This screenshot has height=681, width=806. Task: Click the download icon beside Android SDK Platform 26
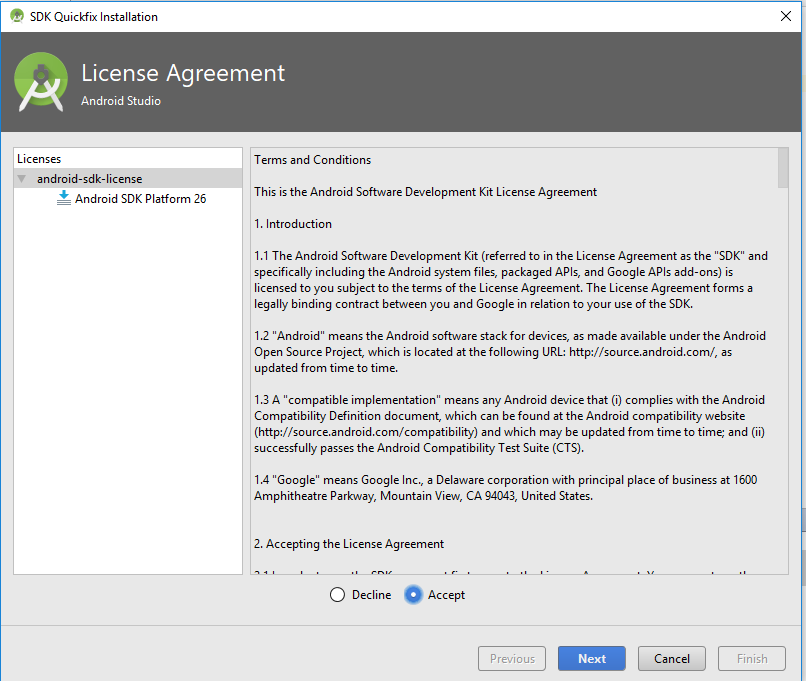tap(64, 198)
